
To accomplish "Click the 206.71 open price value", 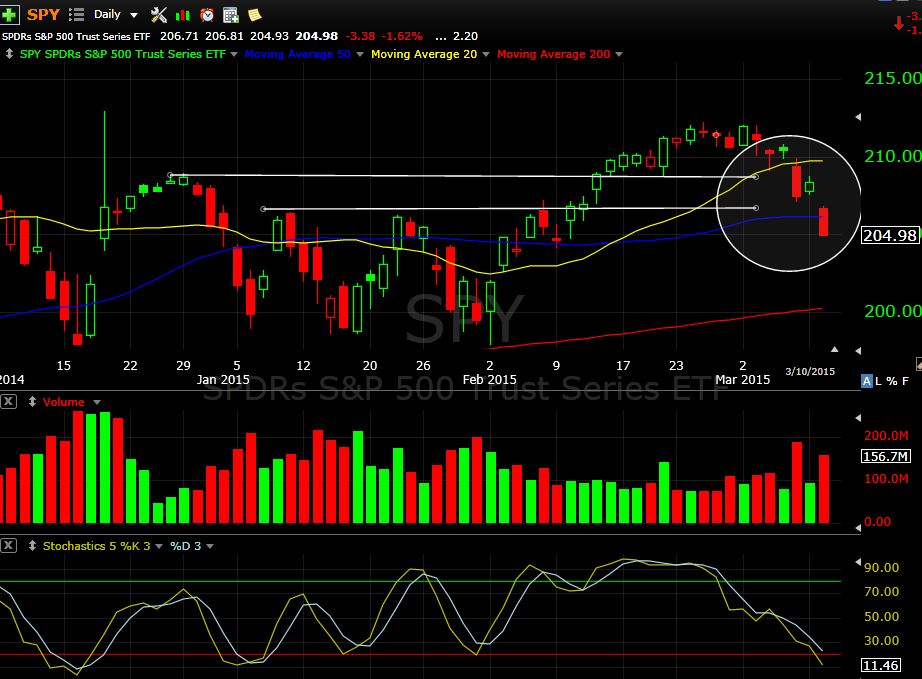I will pos(179,36).
